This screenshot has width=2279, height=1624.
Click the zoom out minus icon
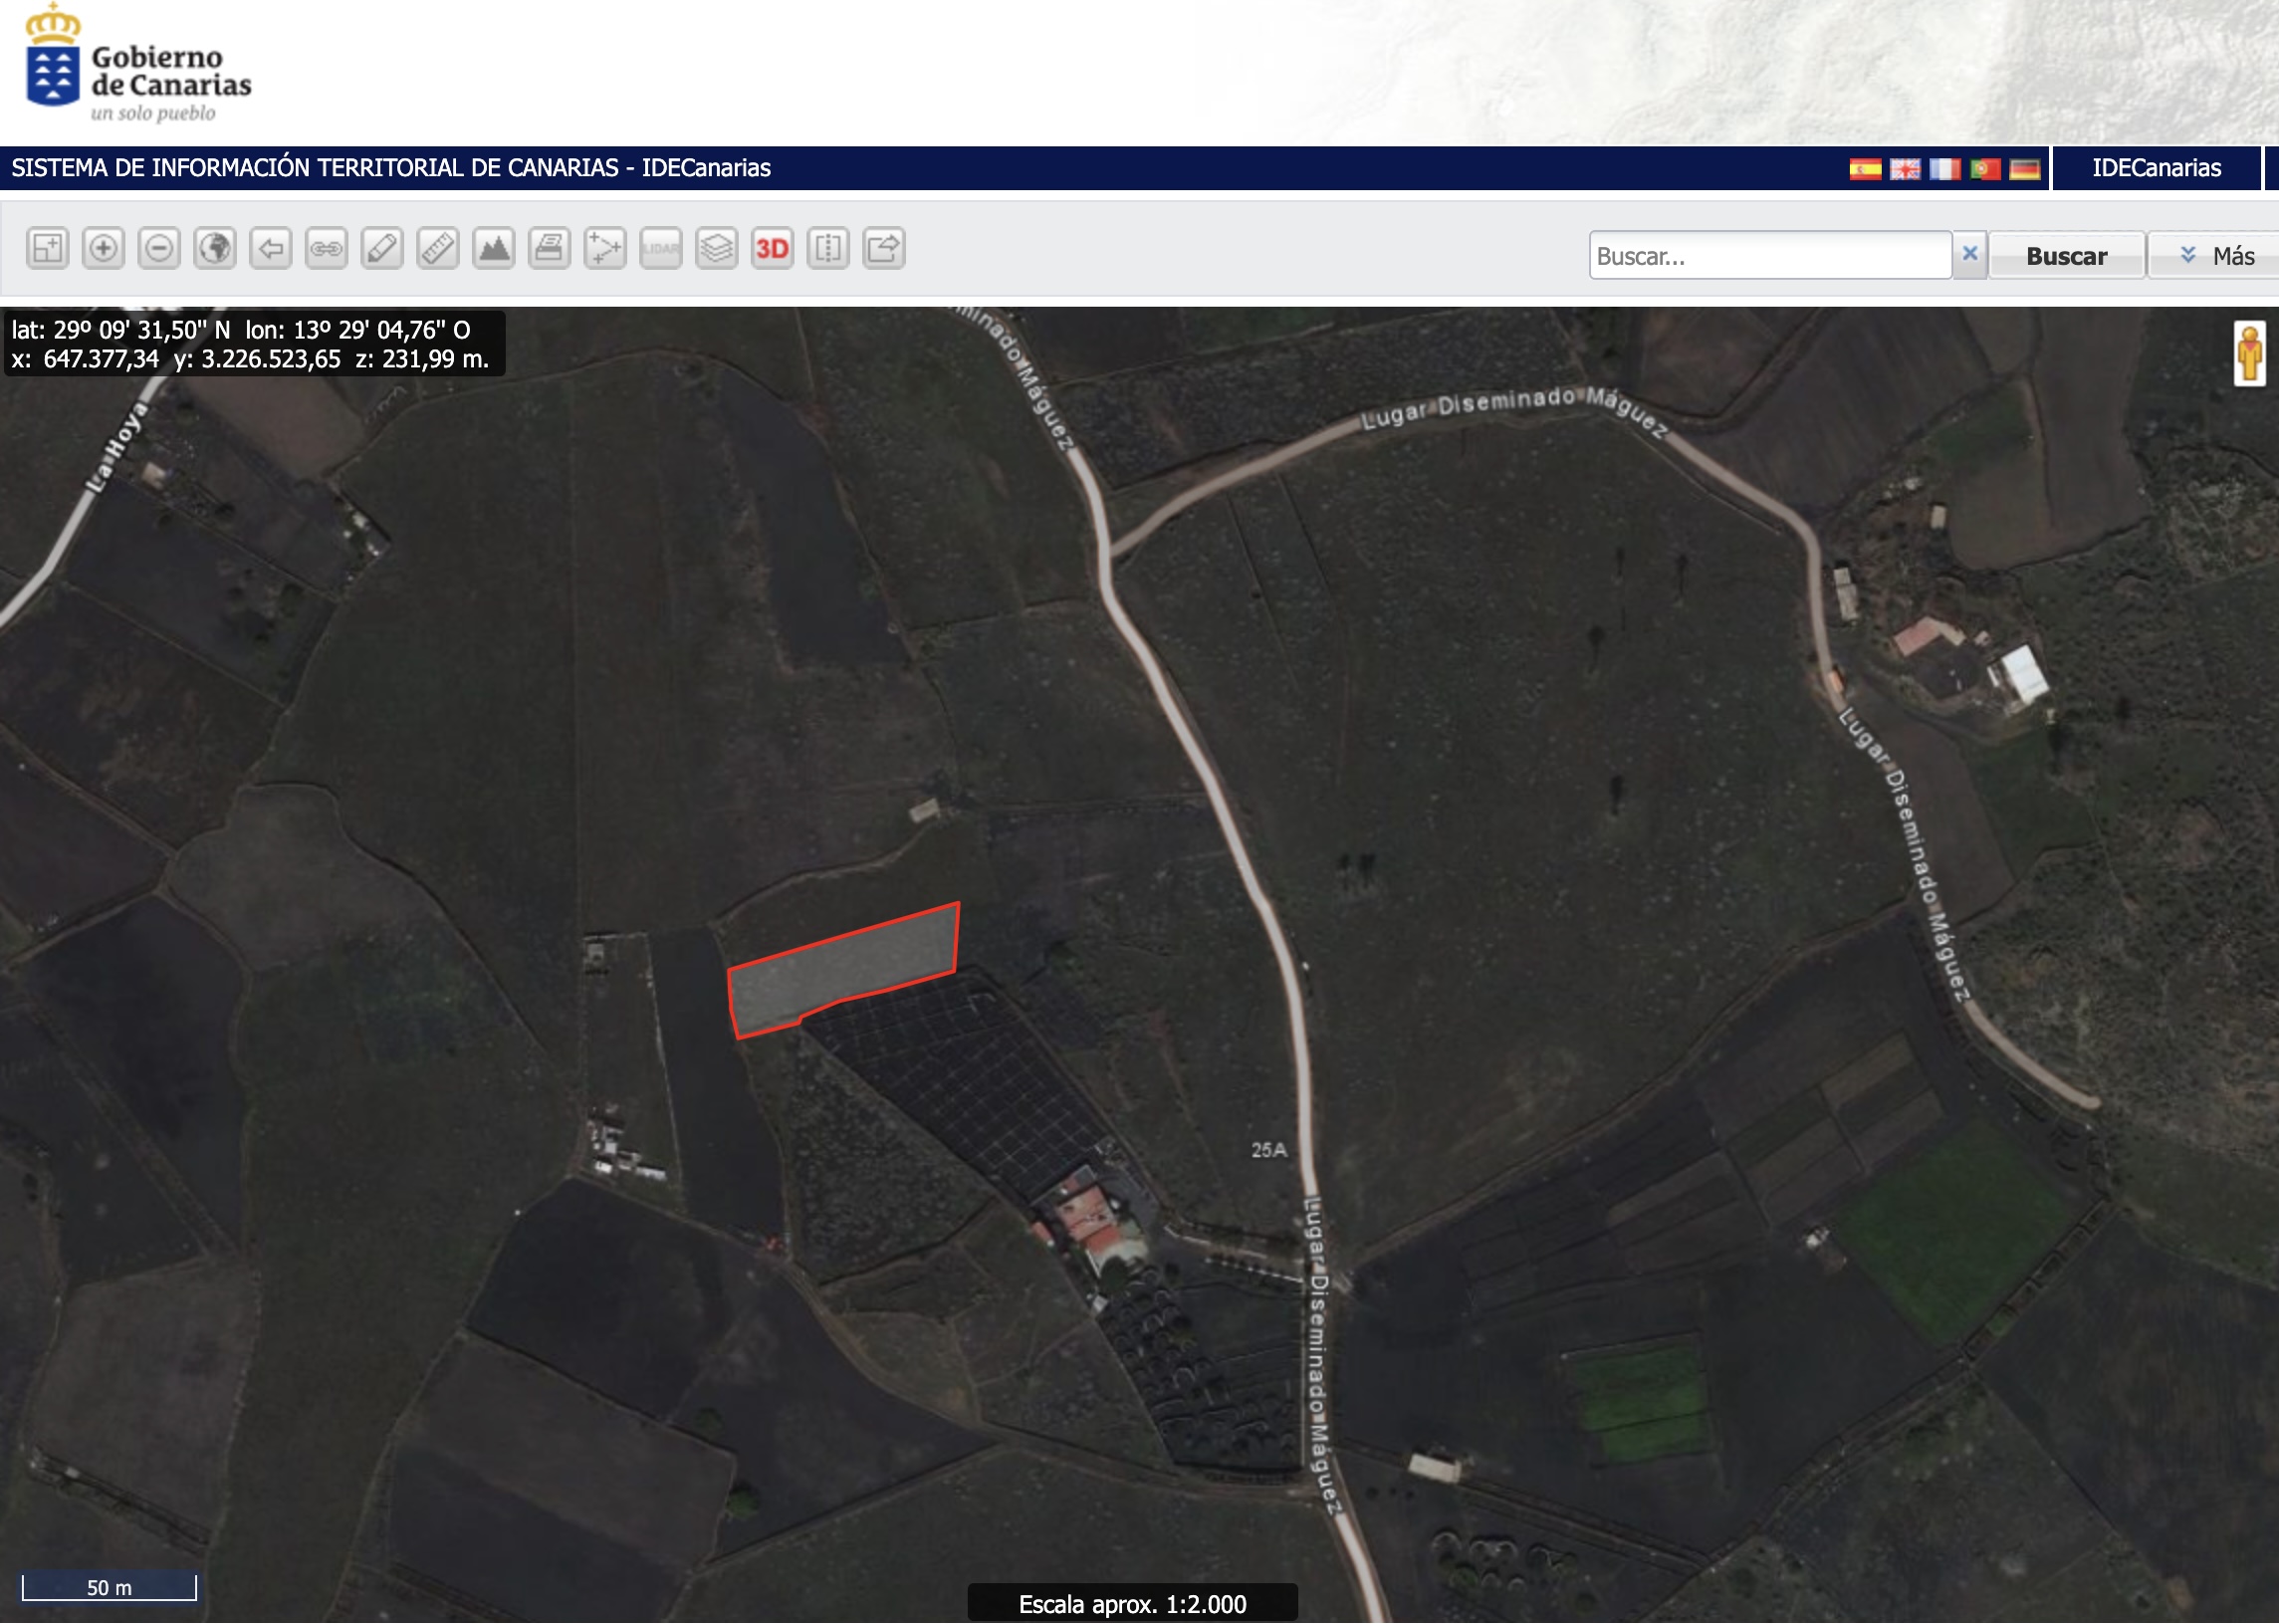tap(159, 248)
